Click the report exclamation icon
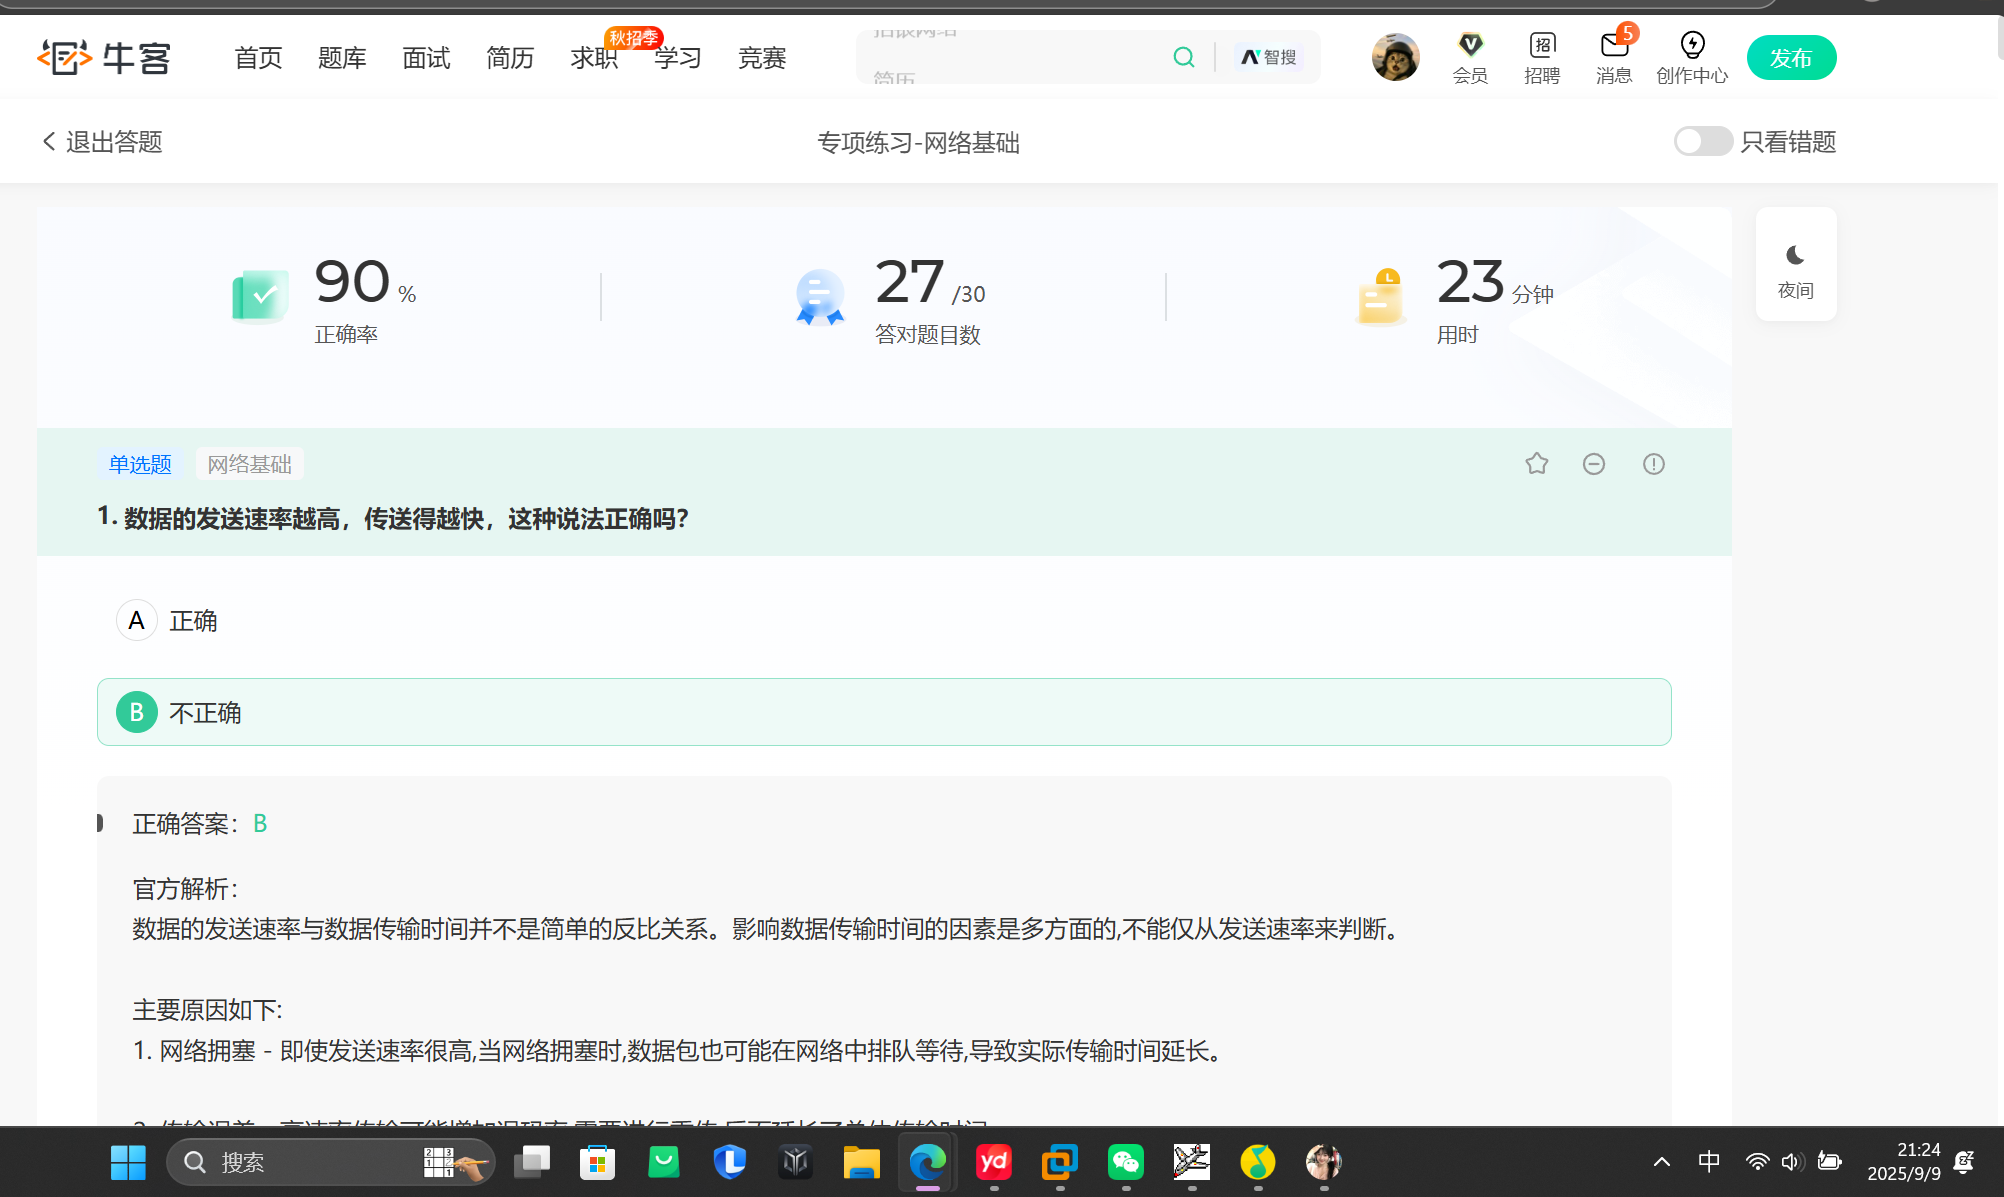The height and width of the screenshot is (1197, 2004). tap(1653, 463)
